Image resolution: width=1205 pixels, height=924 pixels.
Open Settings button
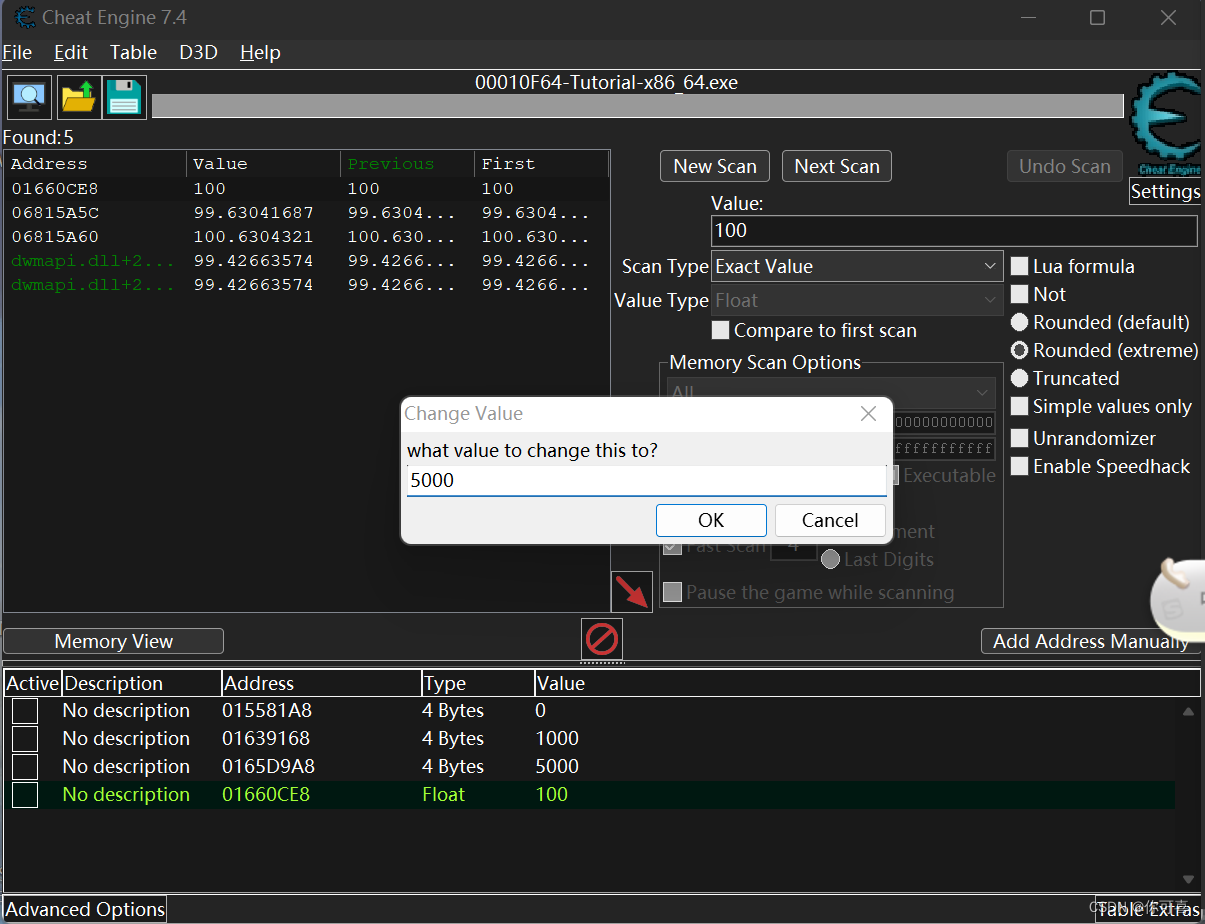[1165, 191]
